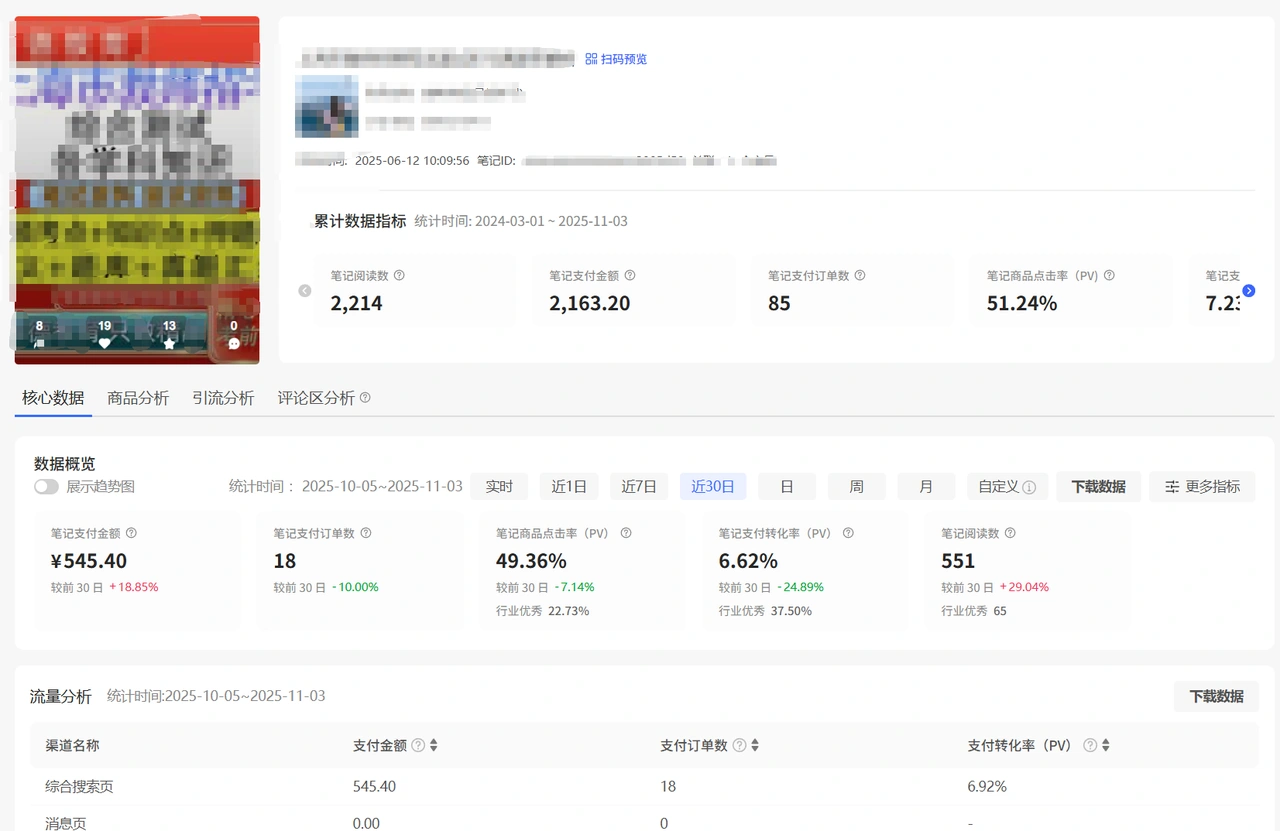This screenshot has height=831, width=1280.
Task: Select the 近7日 time range
Action: (x=639, y=487)
